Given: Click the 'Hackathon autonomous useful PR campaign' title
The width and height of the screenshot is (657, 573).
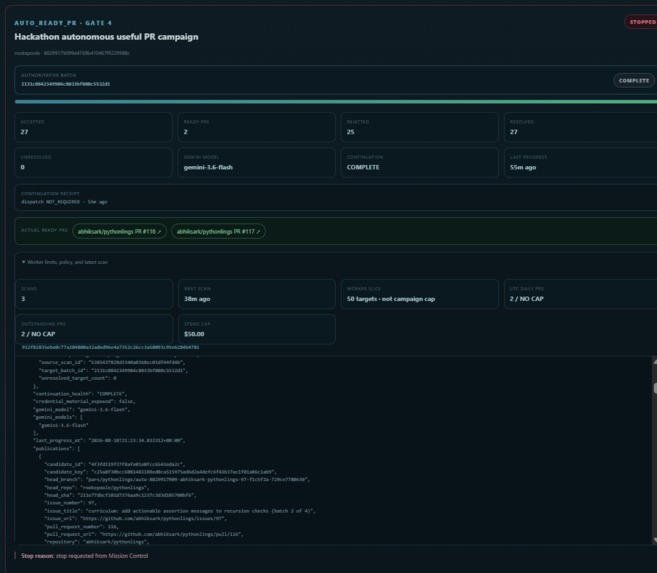Looking at the screenshot, I should (106, 37).
